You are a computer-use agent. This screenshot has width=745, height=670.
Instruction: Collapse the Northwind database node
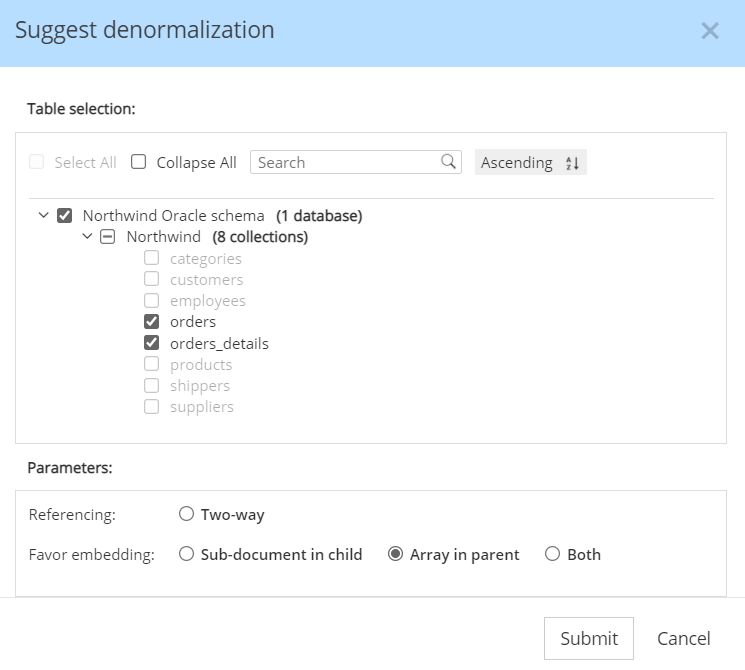click(87, 237)
